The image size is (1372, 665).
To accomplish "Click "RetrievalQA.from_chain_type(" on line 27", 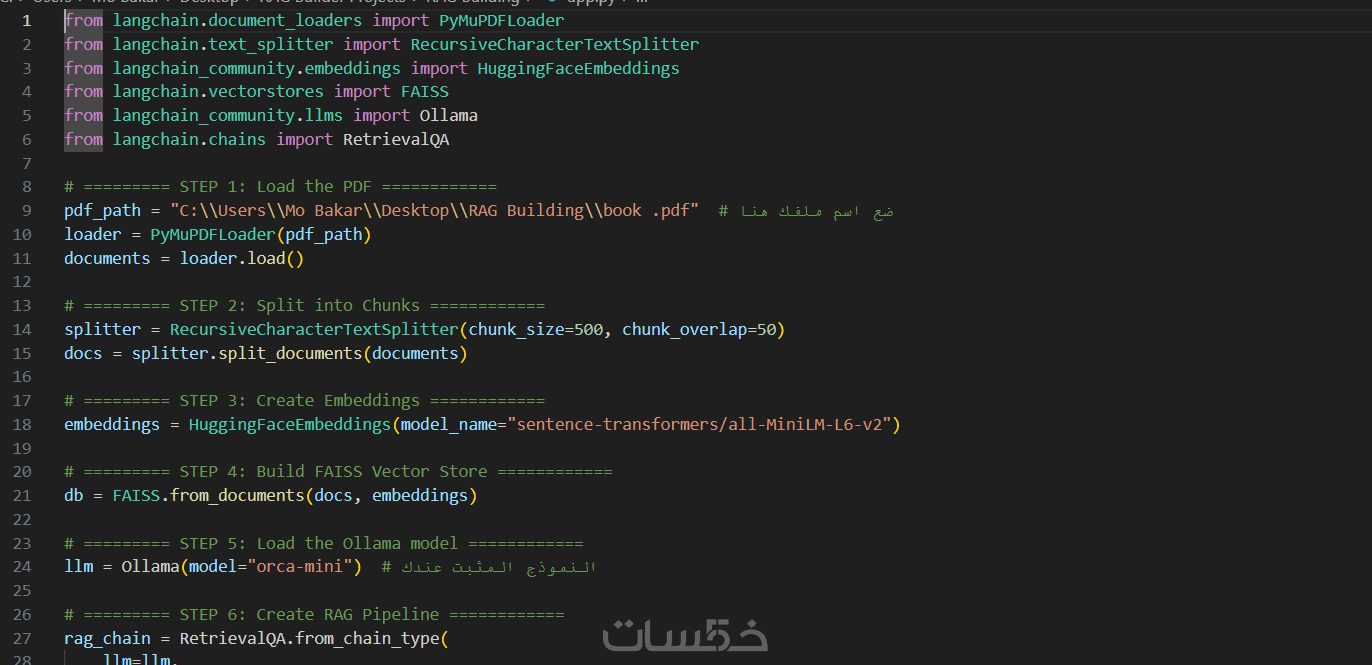I will click(x=314, y=638).
